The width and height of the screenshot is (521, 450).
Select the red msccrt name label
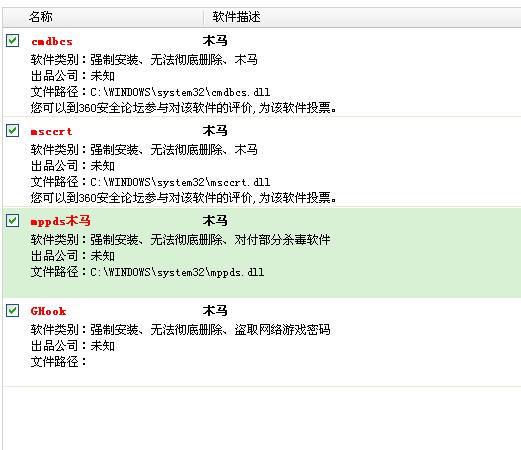click(51, 131)
